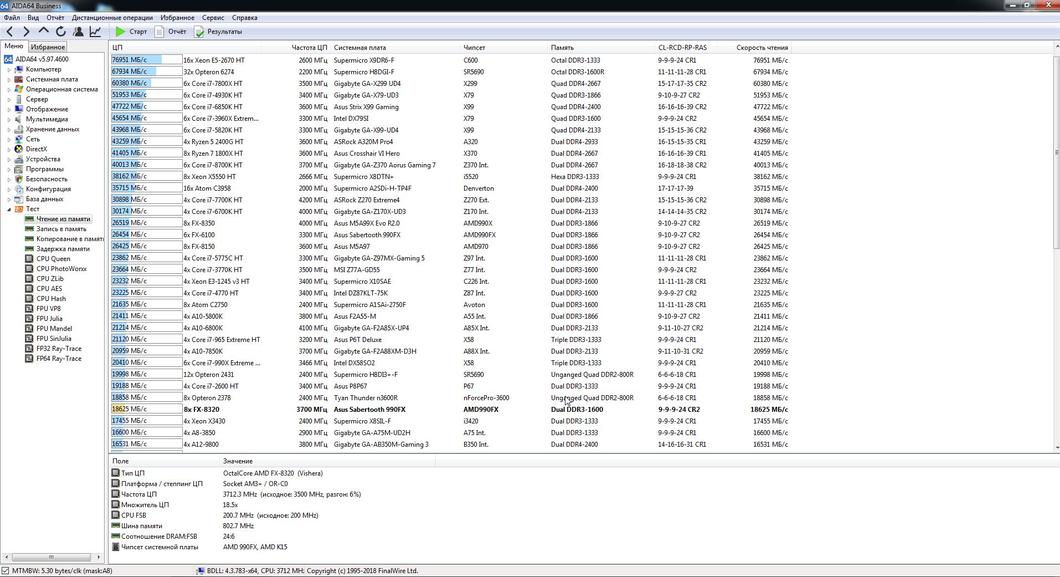Image resolution: width=1060 pixels, height=577 pixels.
Task: Collapse the Тест tree node
Action: coord(9,209)
